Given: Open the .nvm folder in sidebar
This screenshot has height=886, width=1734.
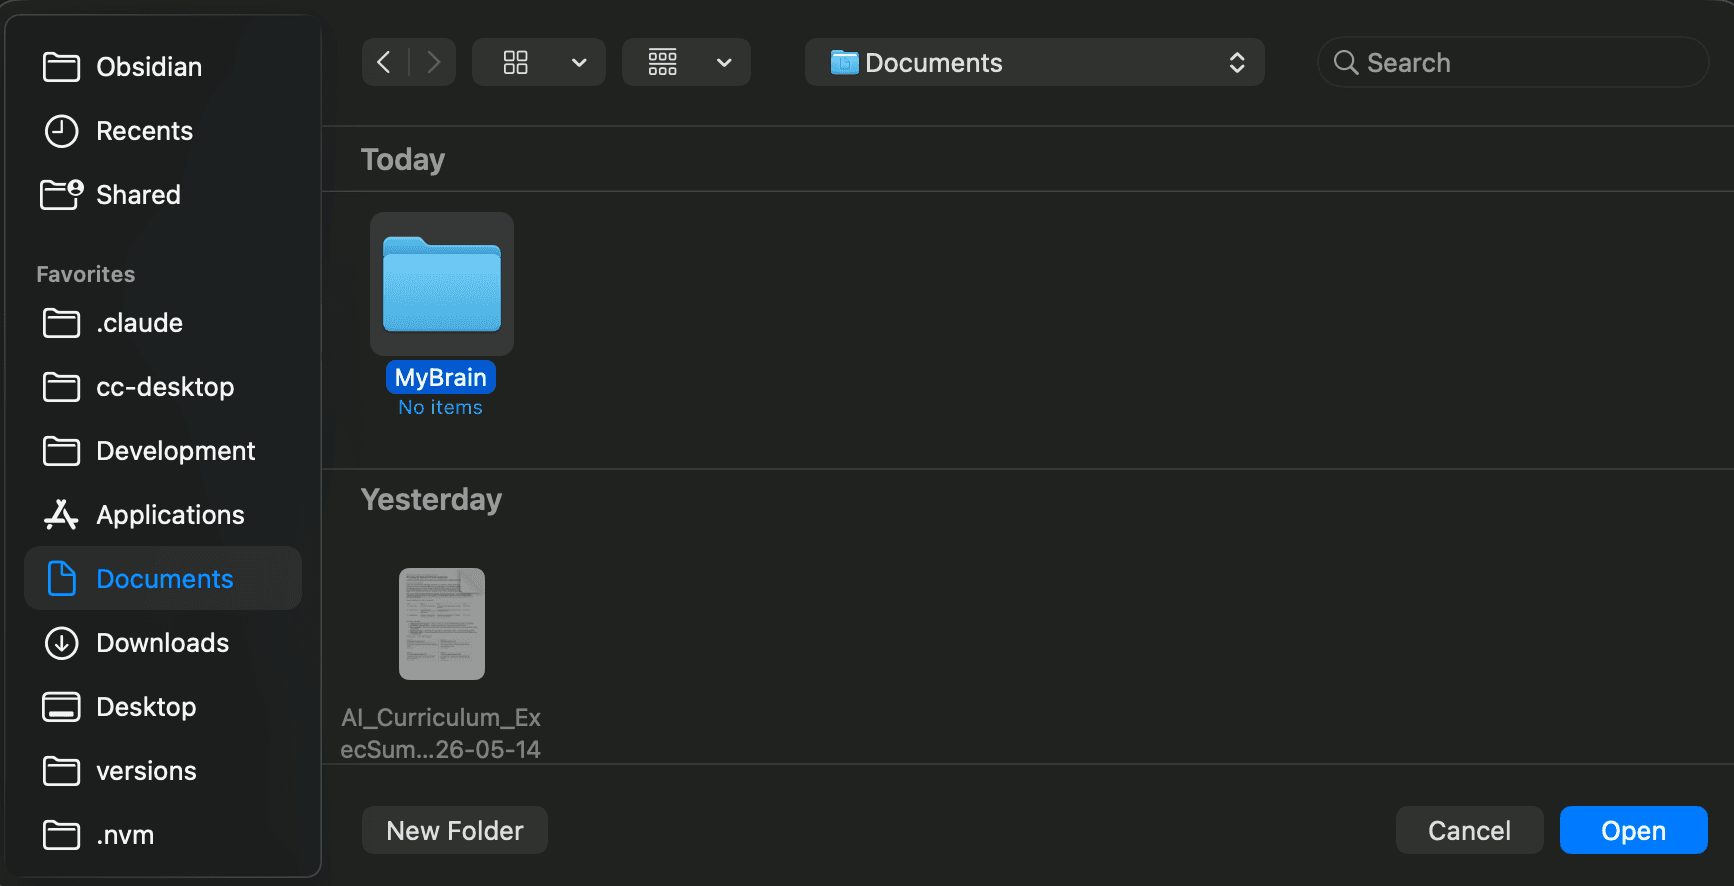Looking at the screenshot, I should (163, 835).
